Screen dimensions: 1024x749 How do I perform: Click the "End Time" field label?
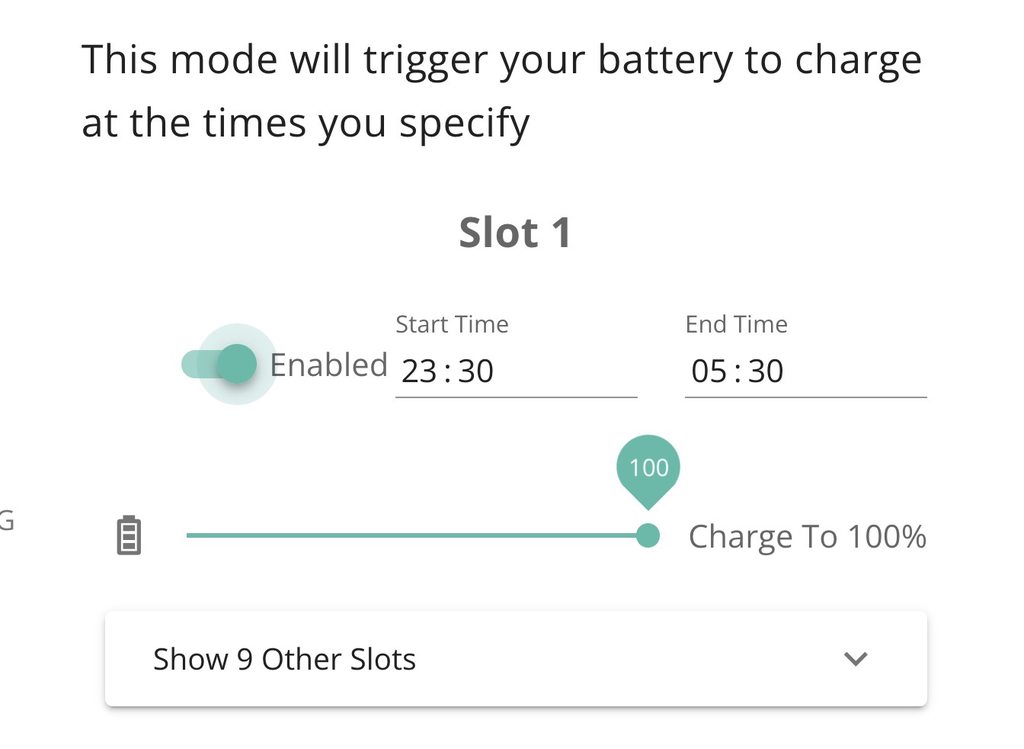pos(736,324)
